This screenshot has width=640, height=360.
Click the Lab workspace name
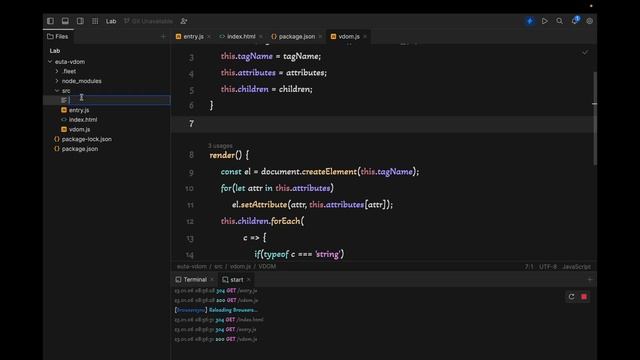tap(111, 21)
